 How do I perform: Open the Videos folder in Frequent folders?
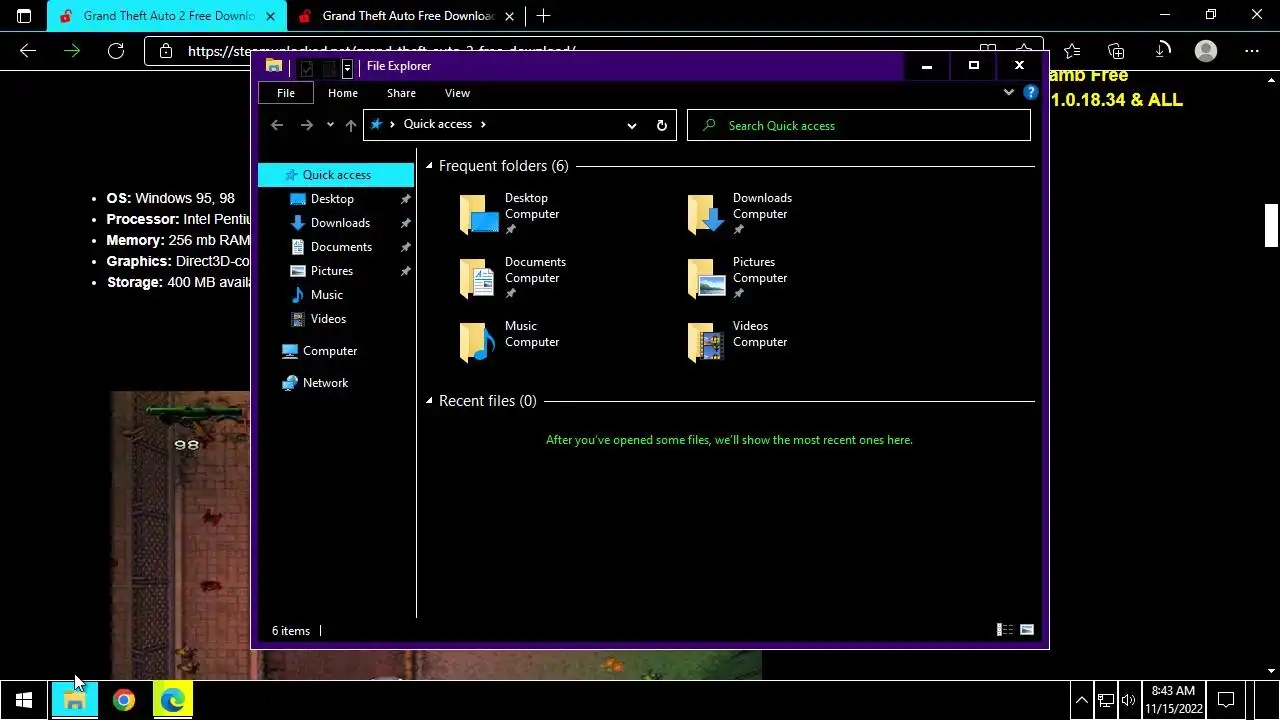point(738,341)
